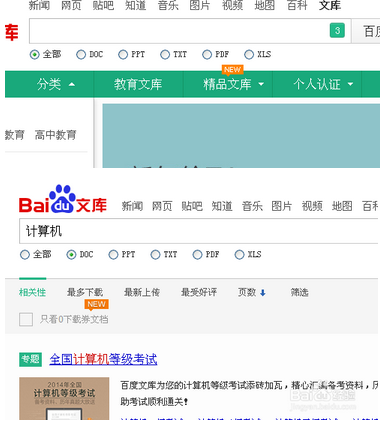380x428 pixels.
Task: Click 新闻 link beside the Baidu文库 logo
Action: [132, 206]
